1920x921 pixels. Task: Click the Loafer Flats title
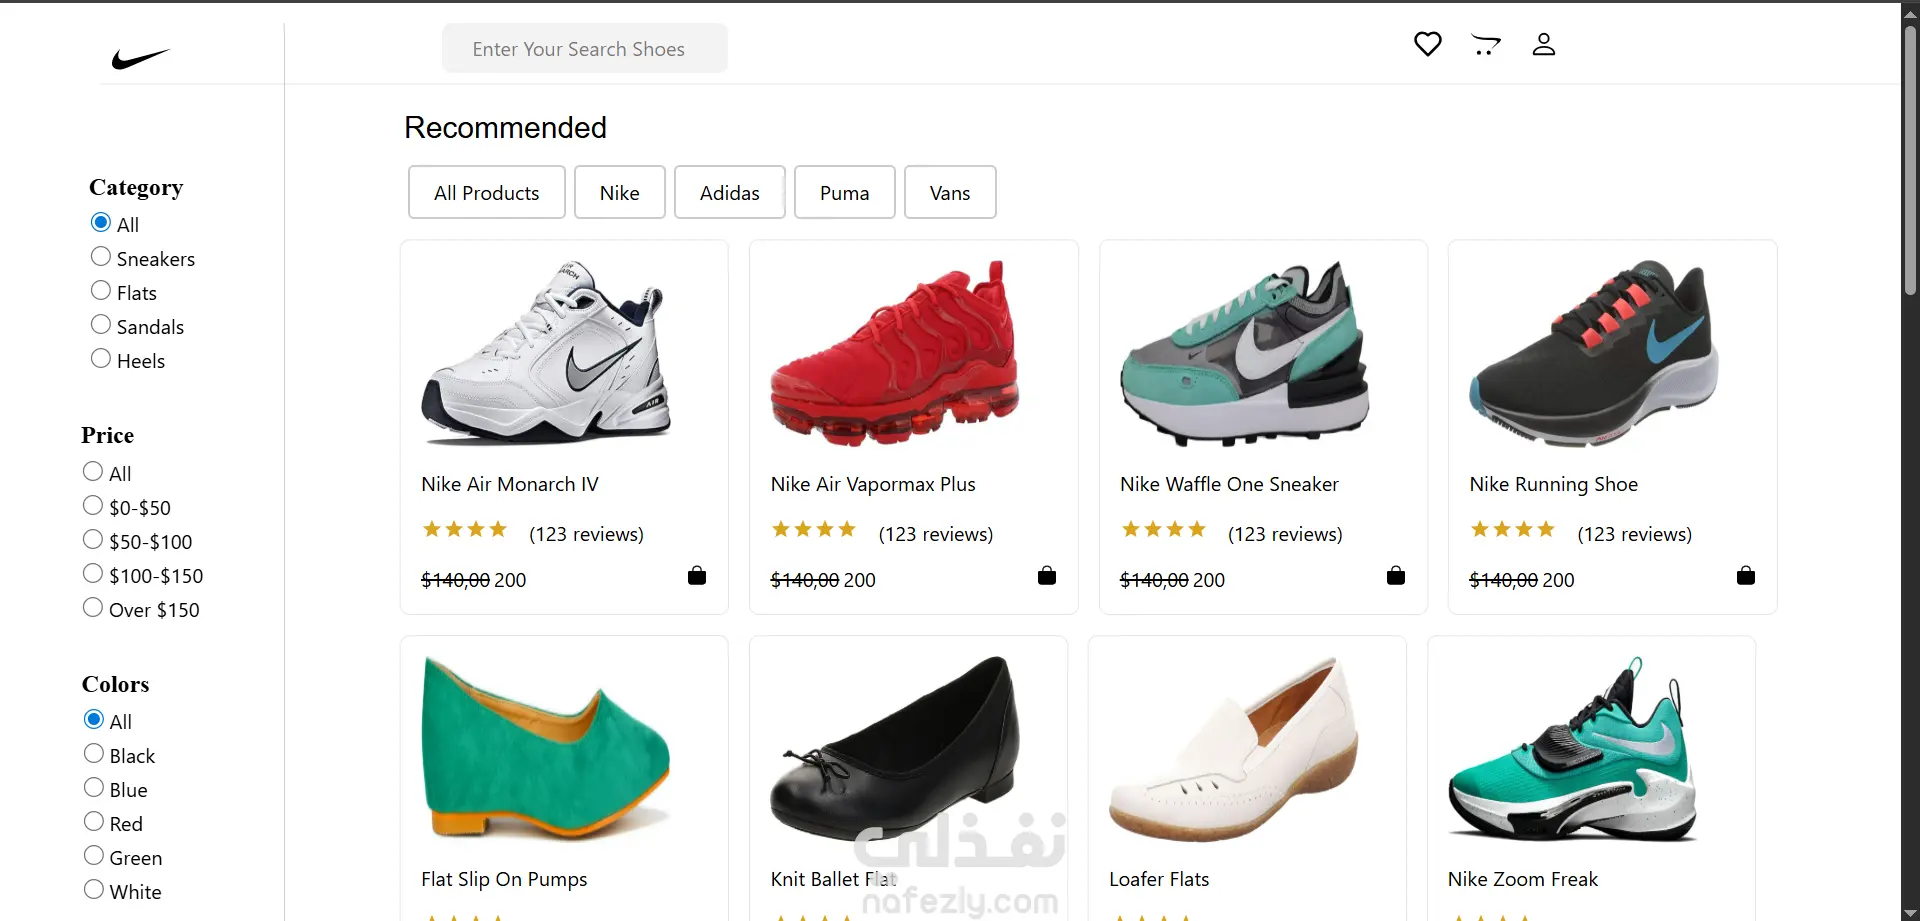(1159, 879)
